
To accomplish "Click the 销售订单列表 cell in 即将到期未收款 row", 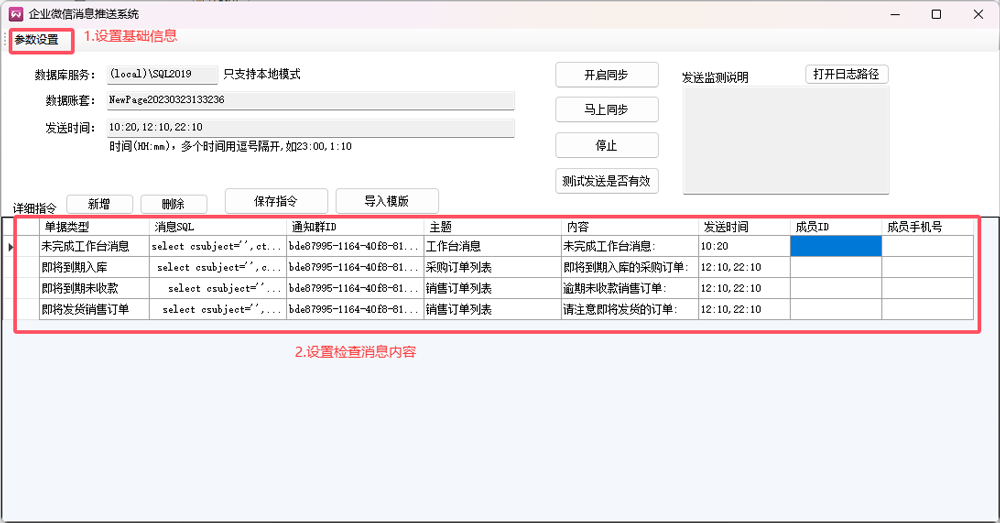I will [x=492, y=288].
